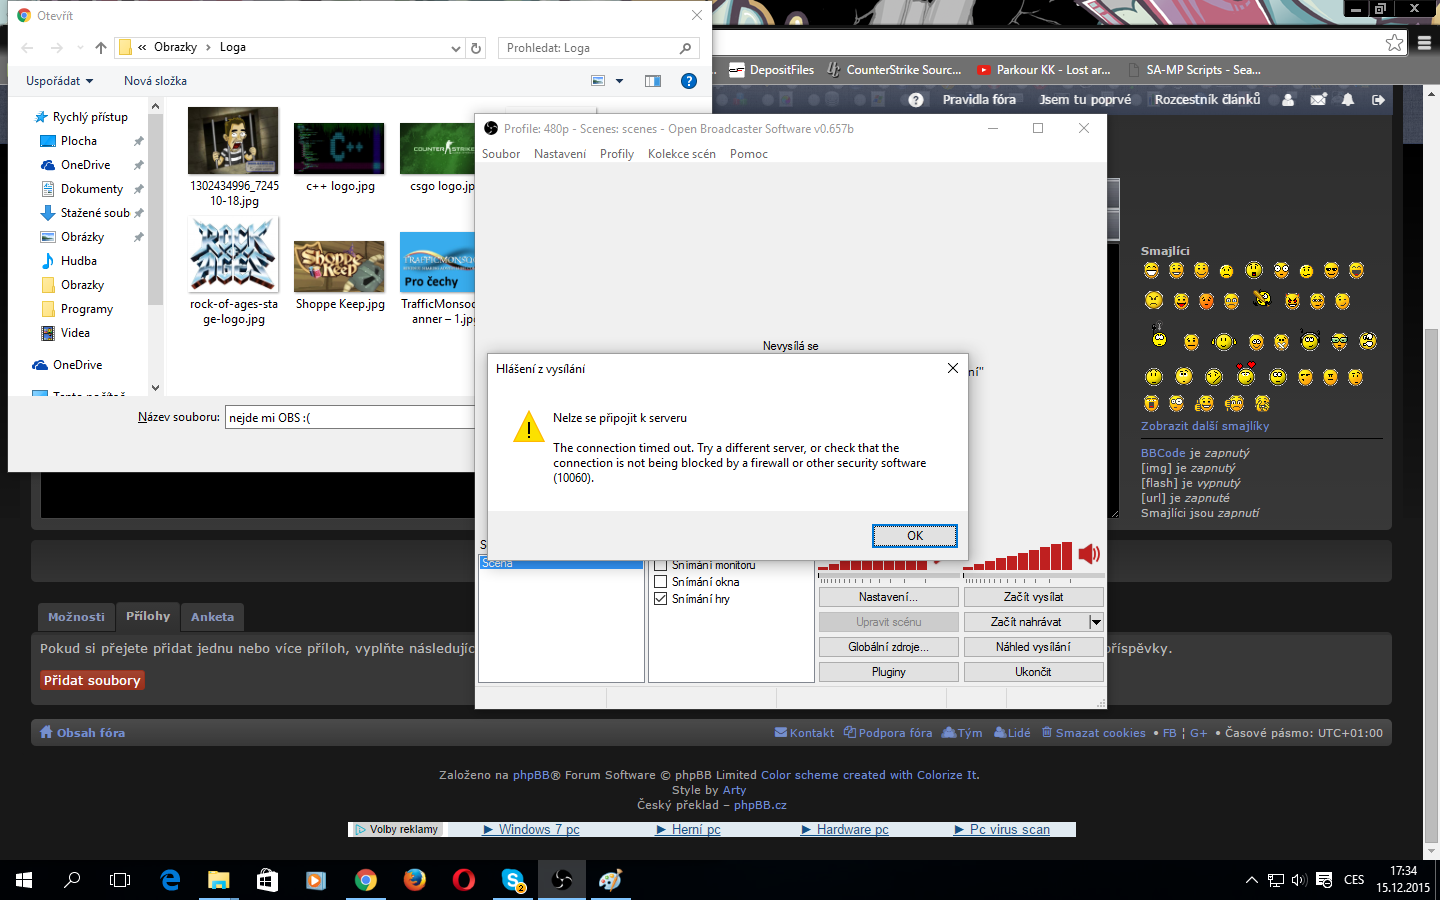The height and width of the screenshot is (900, 1440).
Task: Expand the address bar history dropdown
Action: coord(456,48)
